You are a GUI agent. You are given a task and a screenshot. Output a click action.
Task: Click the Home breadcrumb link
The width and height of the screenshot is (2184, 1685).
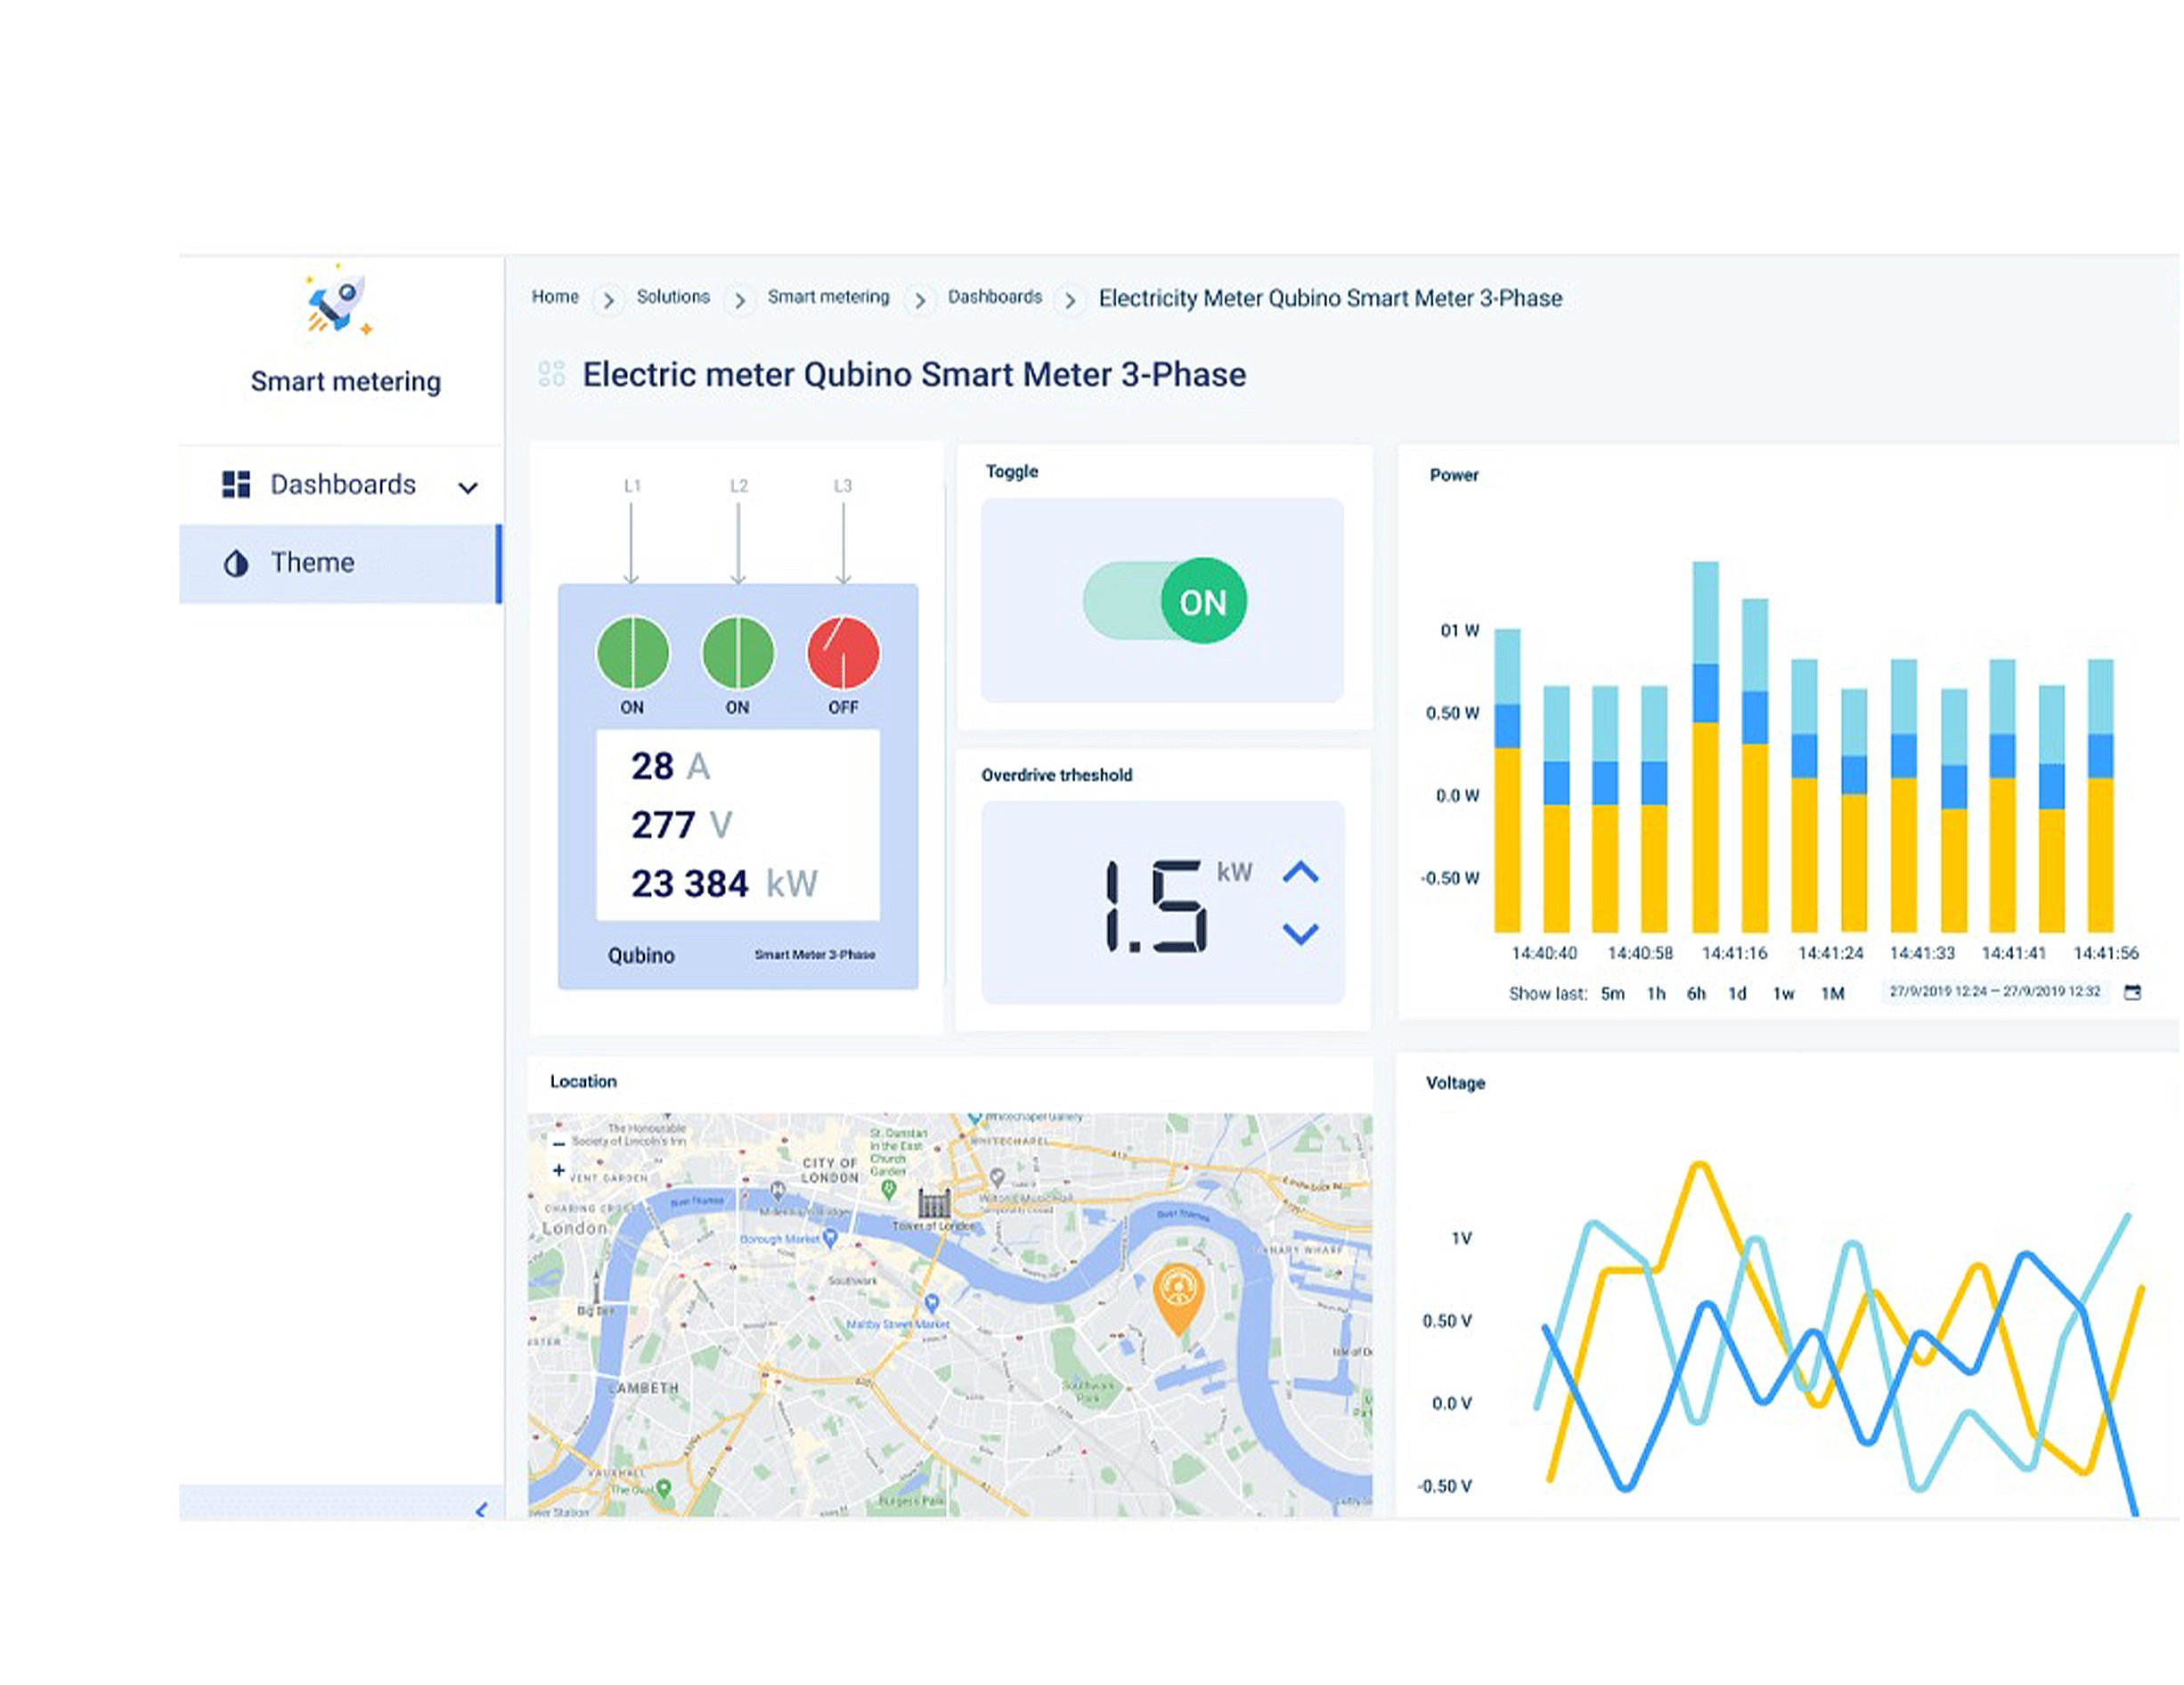click(x=556, y=297)
